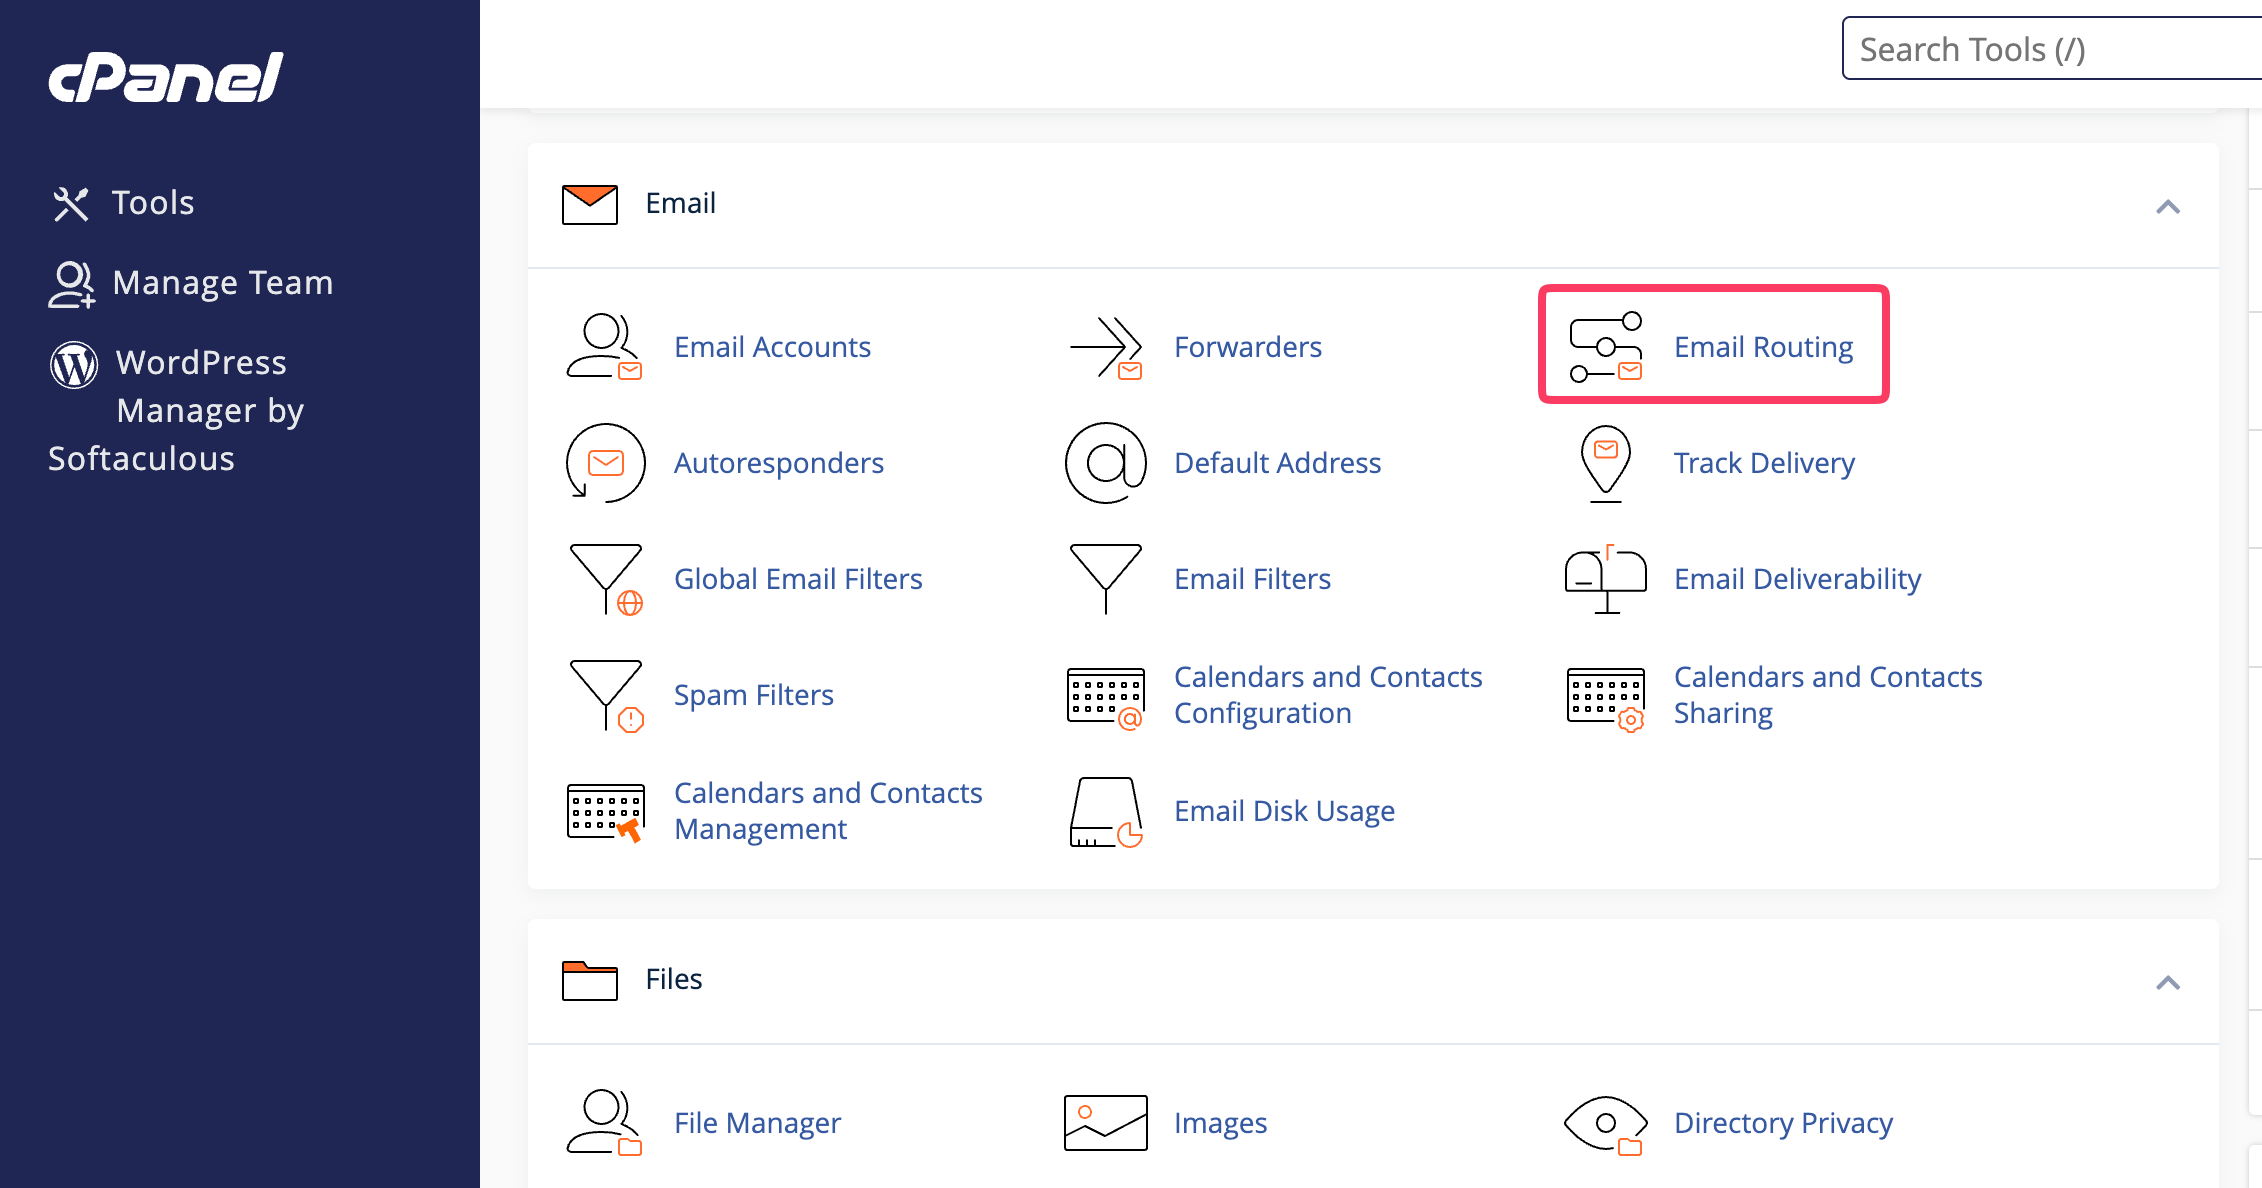Click the Email section header title
Viewport: 2262px width, 1188px height.
coord(680,204)
